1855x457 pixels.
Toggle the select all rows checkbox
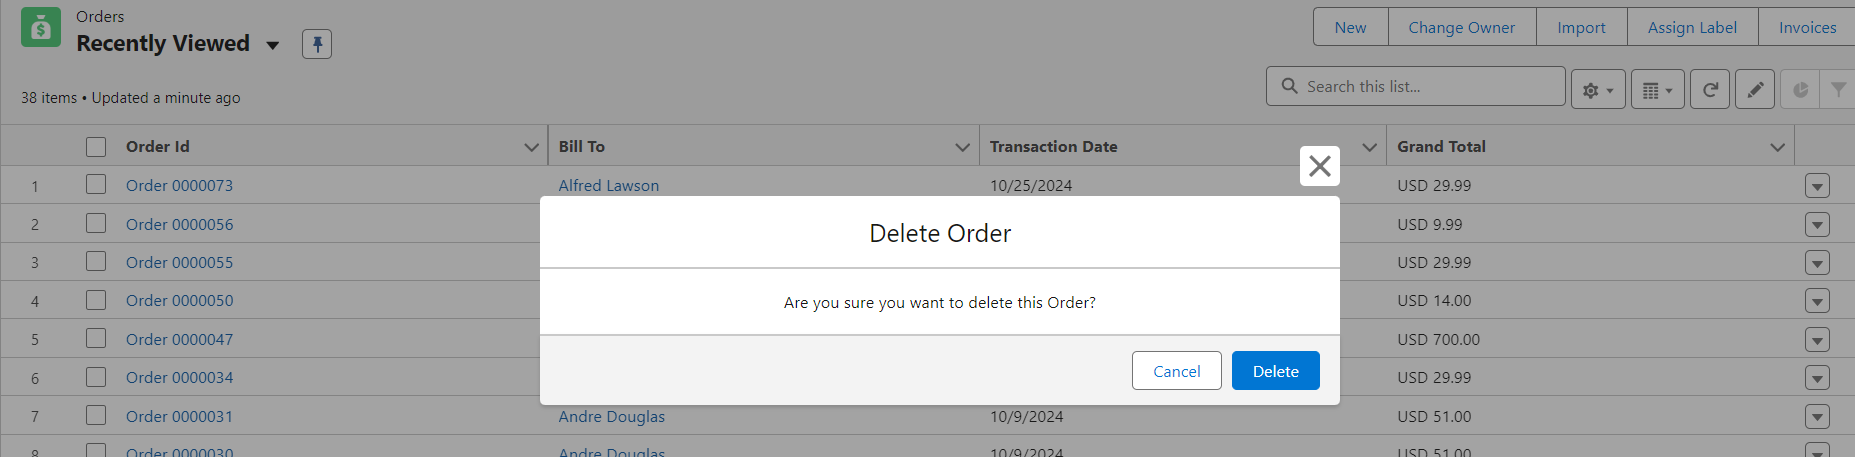tap(96, 147)
